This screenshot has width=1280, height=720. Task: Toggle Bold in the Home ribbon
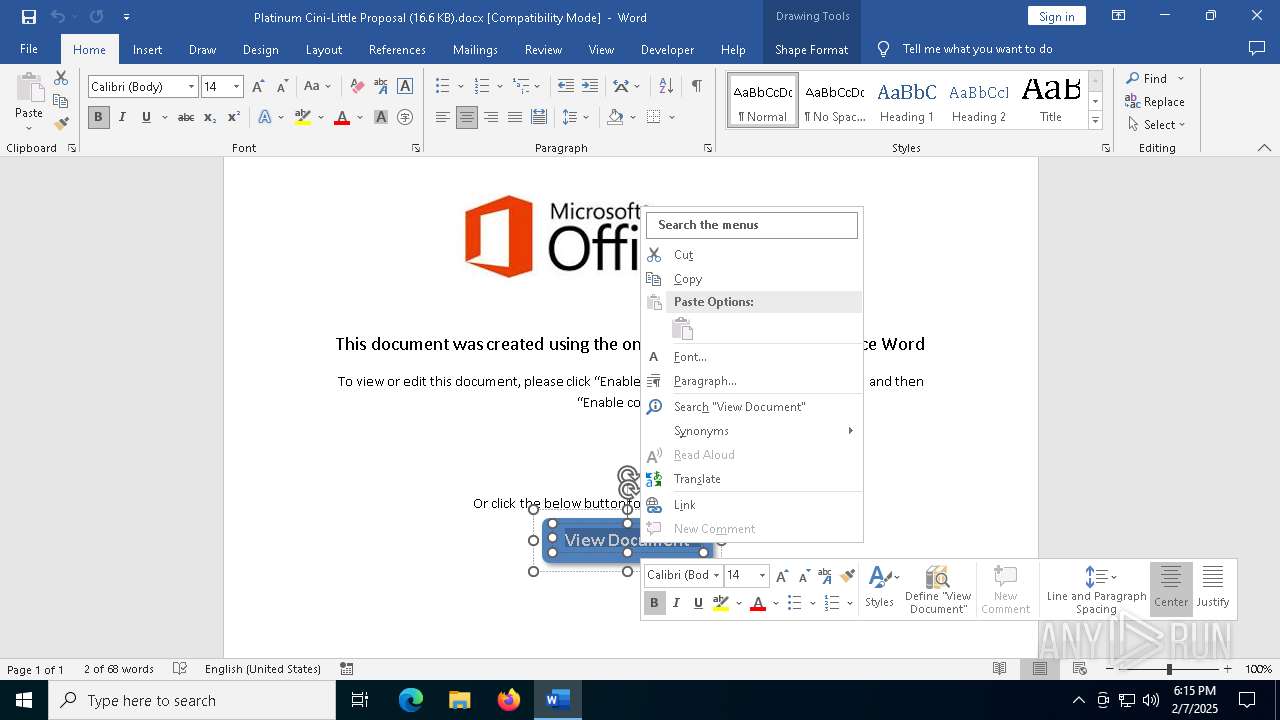pyautogui.click(x=98, y=117)
